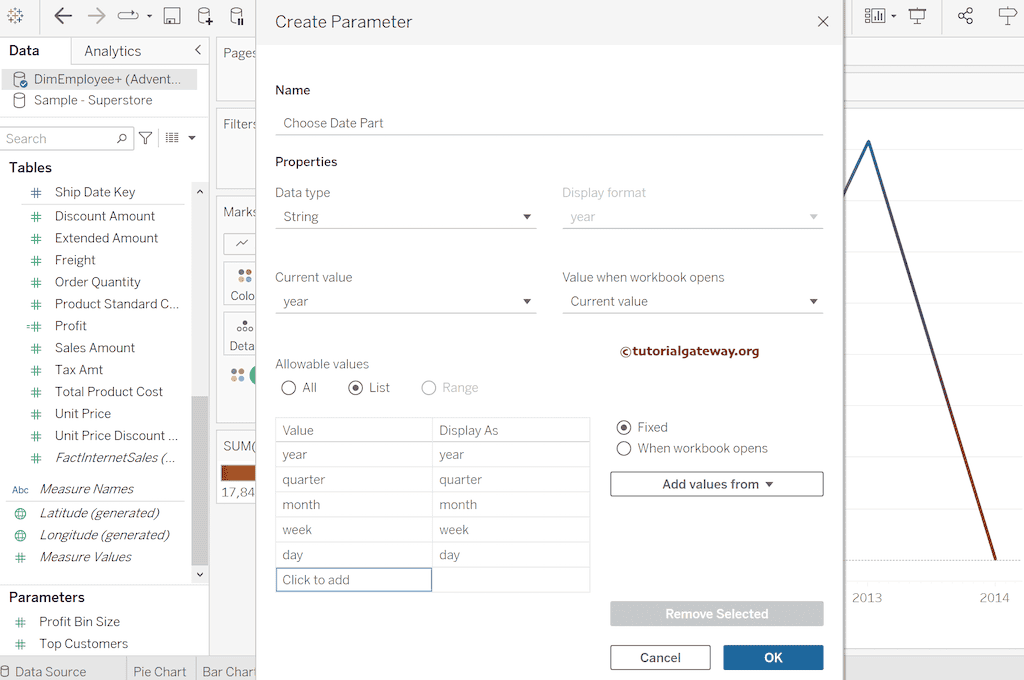Open the Pie Chart sheet tab

(160, 671)
